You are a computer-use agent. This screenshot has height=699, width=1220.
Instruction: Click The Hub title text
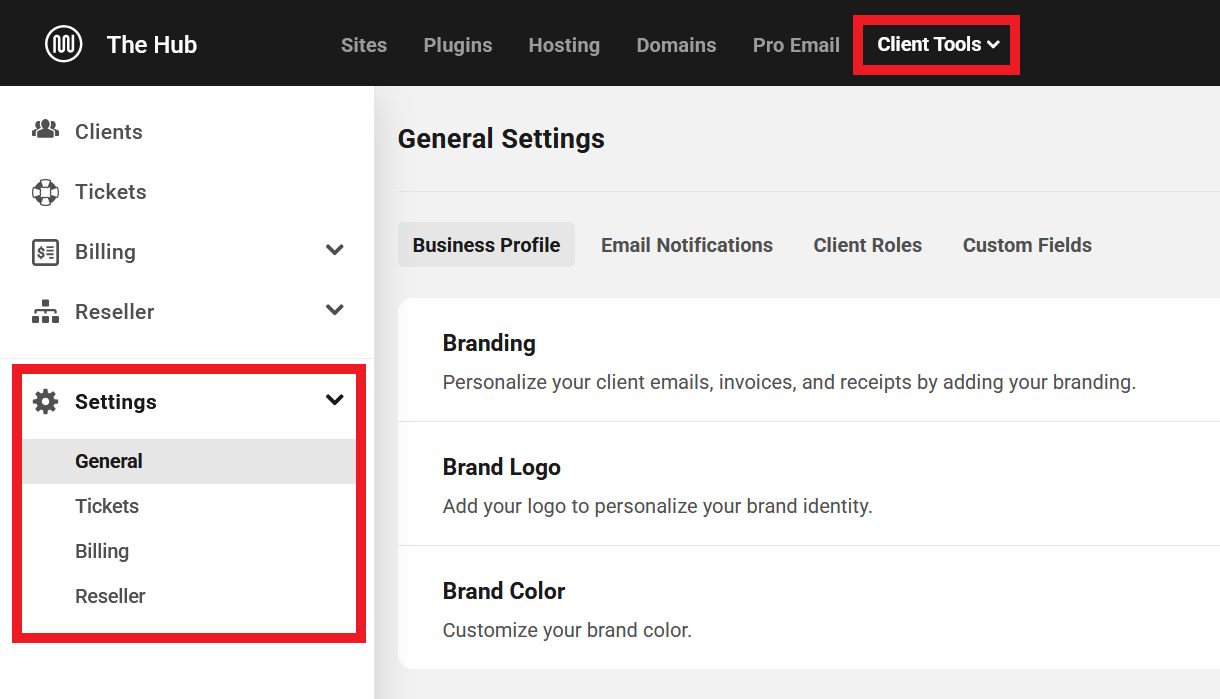[152, 45]
